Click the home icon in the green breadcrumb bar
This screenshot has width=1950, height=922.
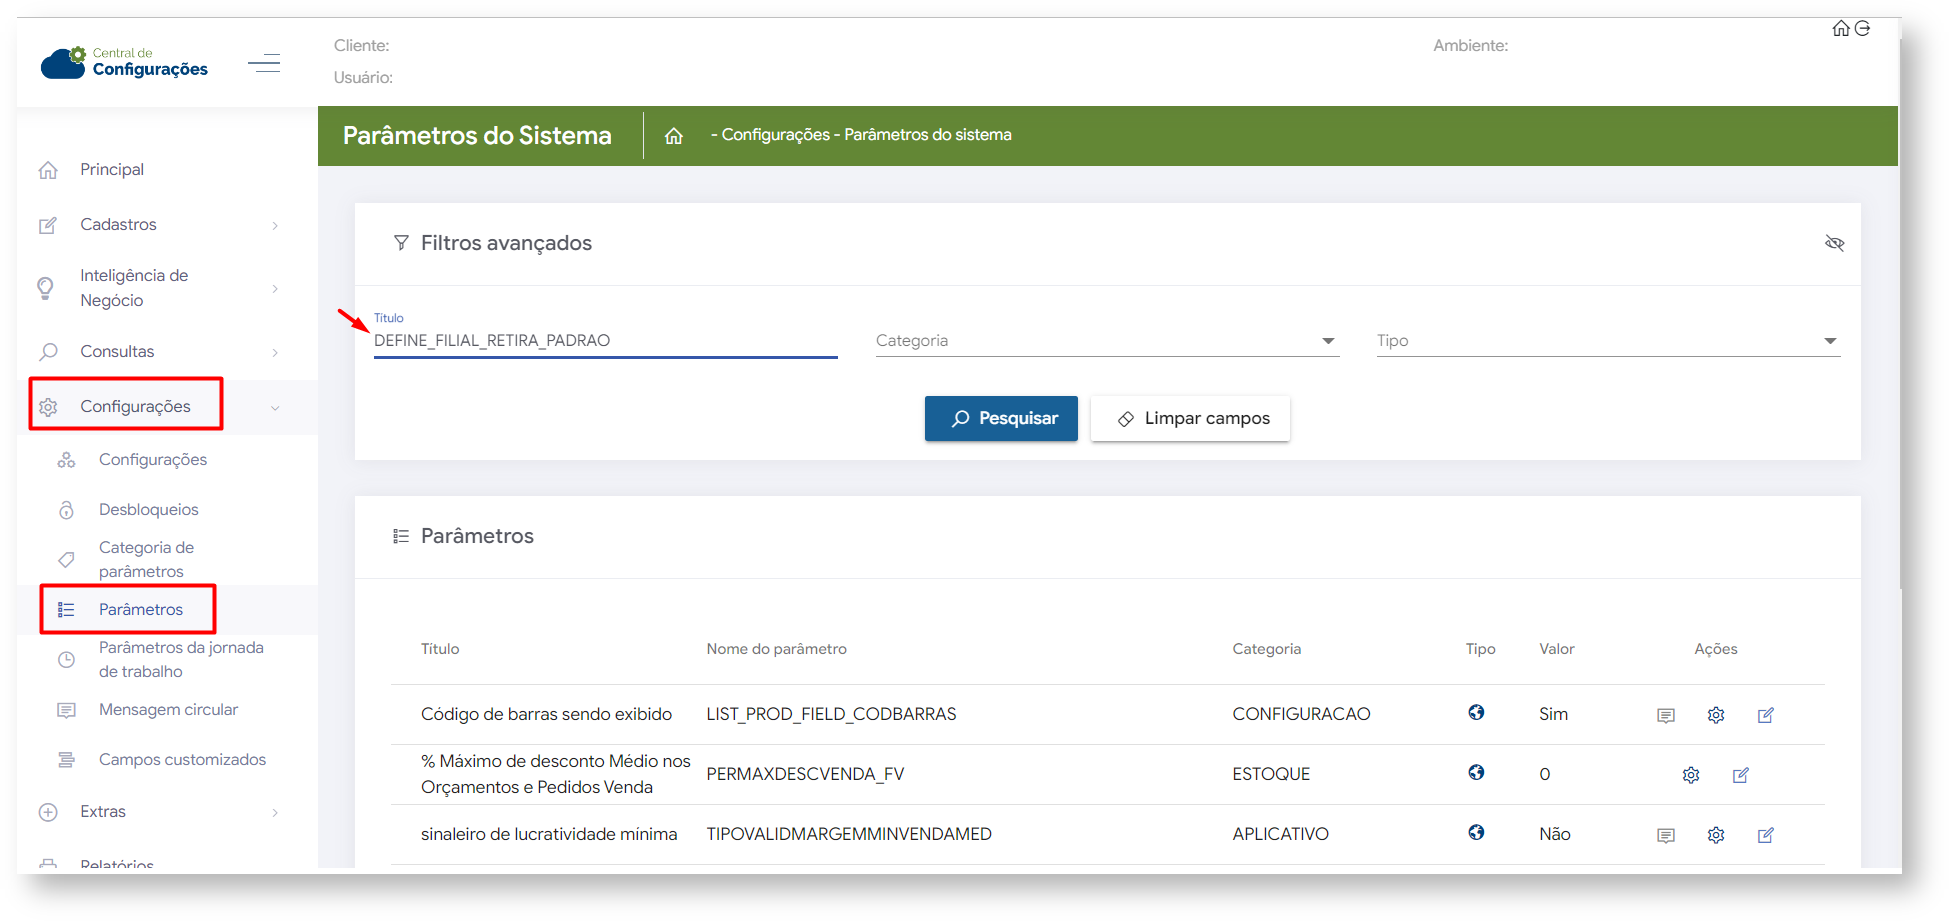(x=674, y=136)
